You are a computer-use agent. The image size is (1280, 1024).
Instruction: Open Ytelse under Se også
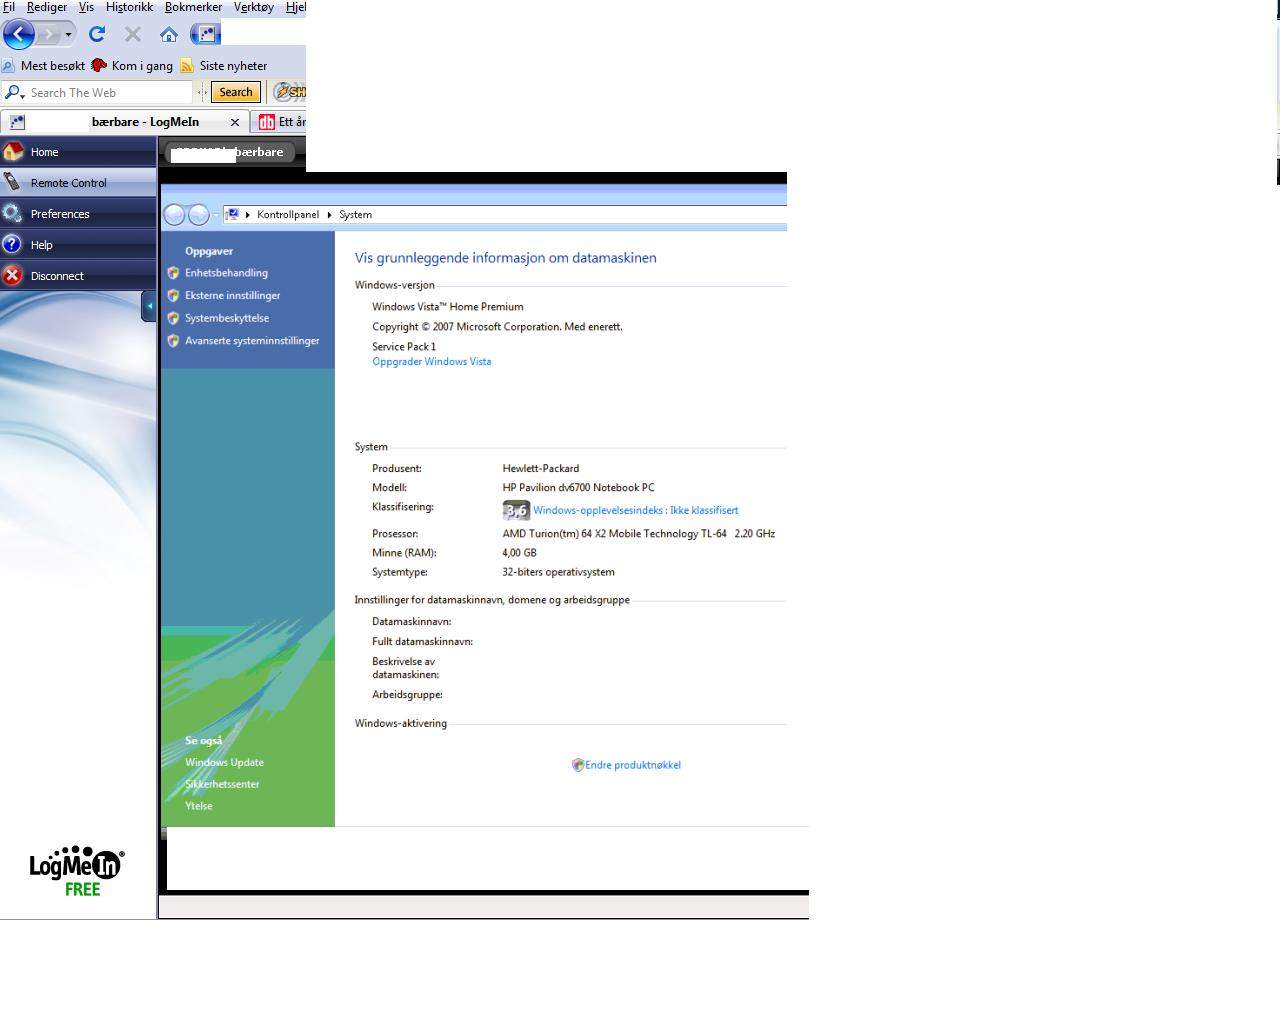point(199,806)
